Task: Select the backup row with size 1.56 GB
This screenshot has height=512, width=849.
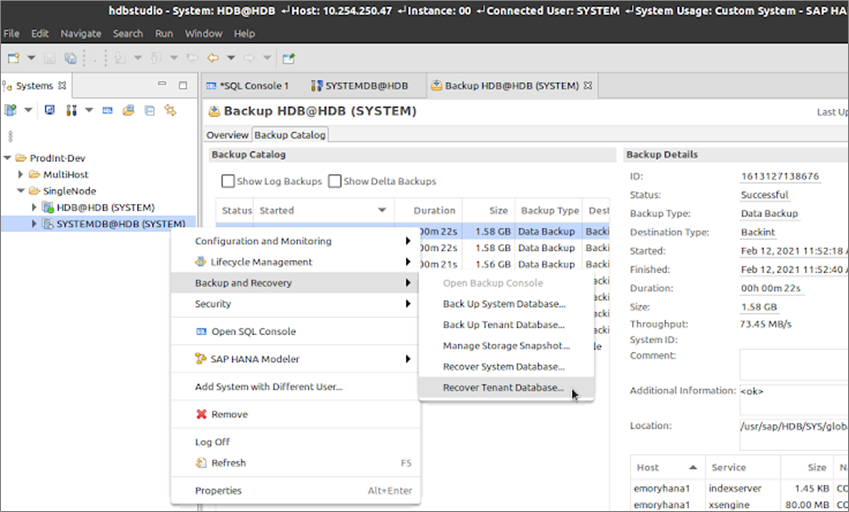Action: (413, 264)
